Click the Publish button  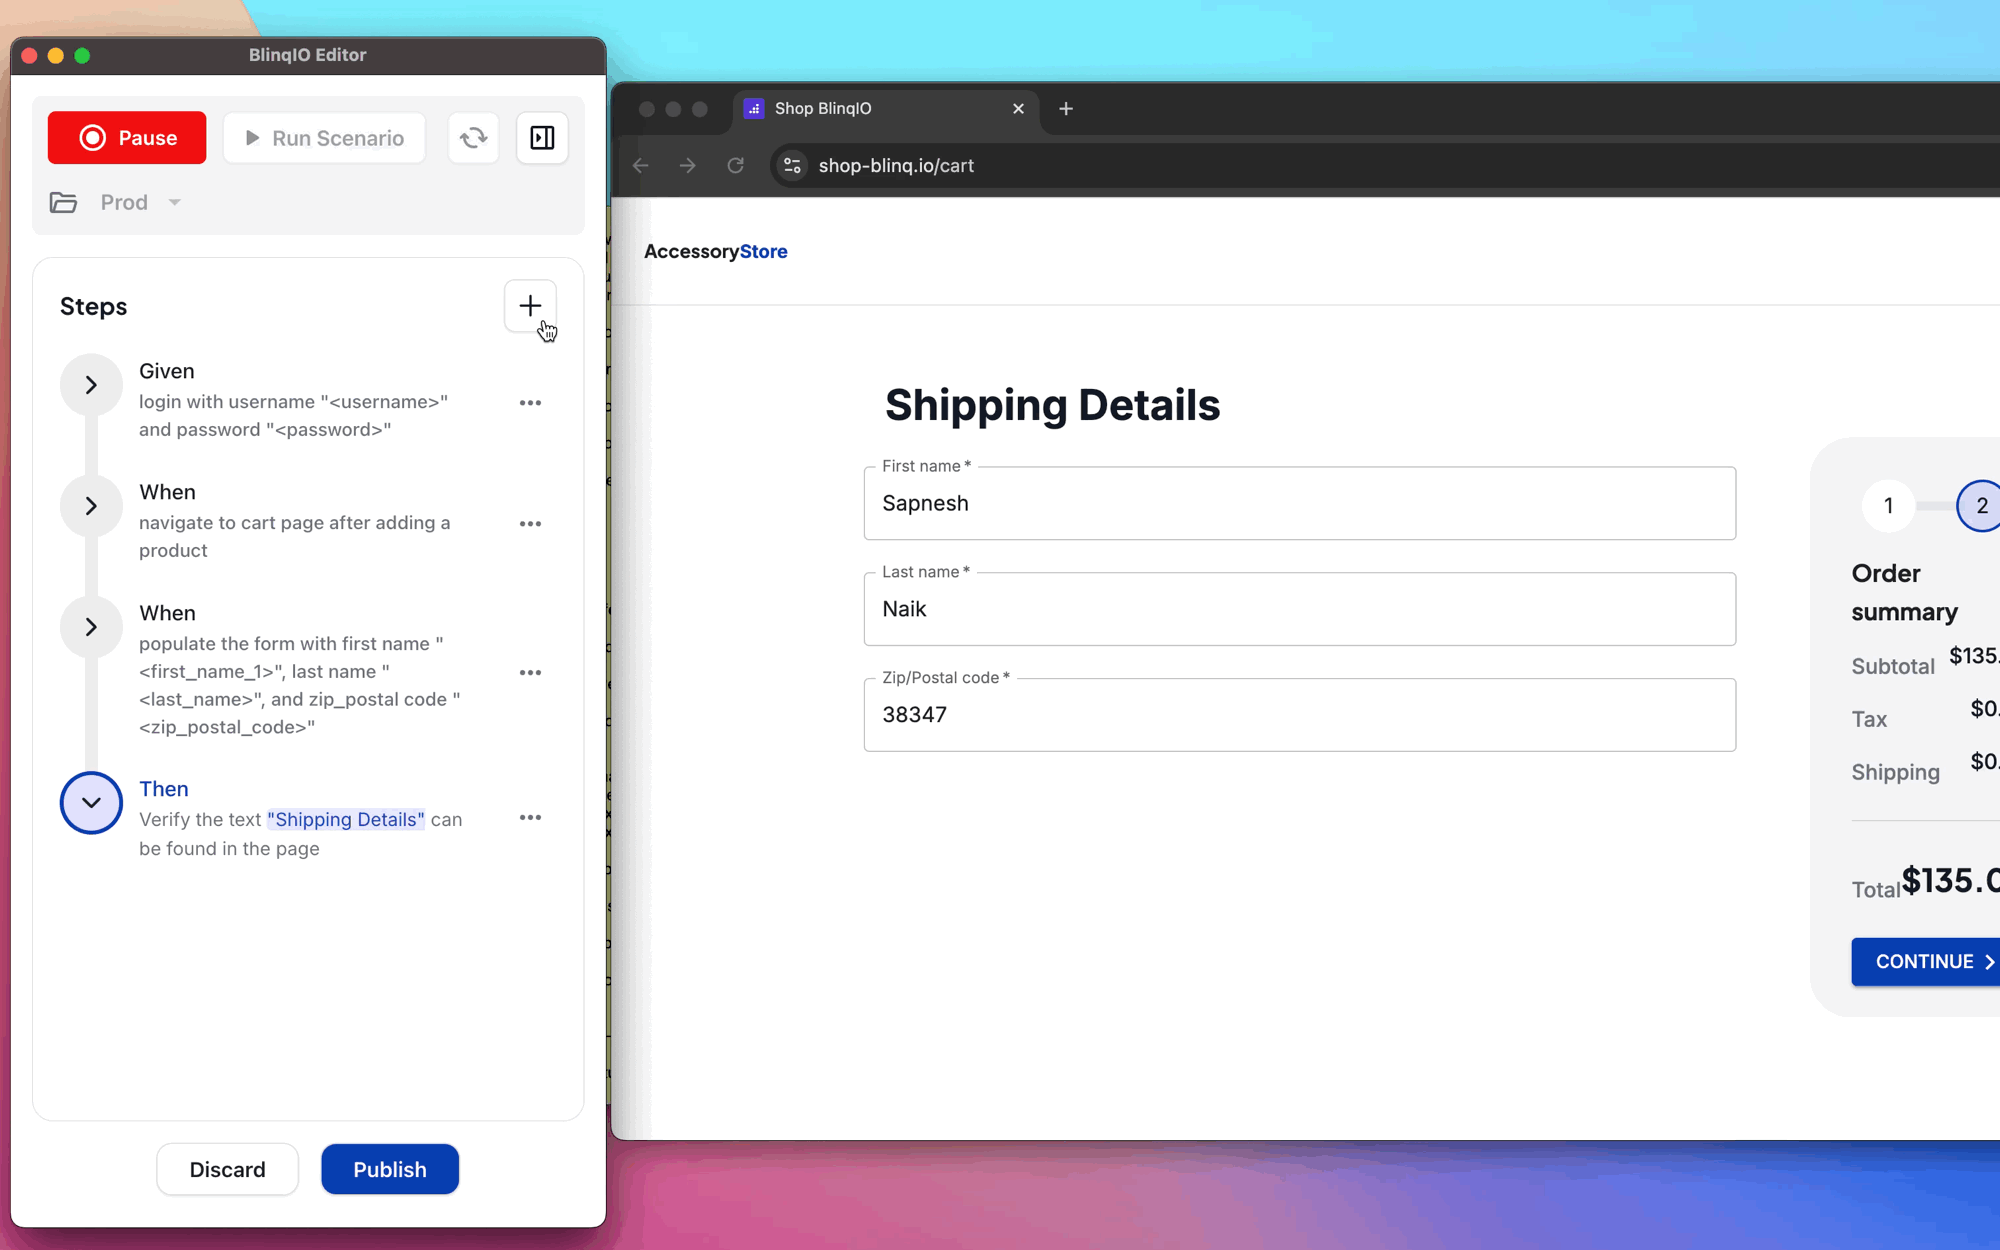[389, 1168]
